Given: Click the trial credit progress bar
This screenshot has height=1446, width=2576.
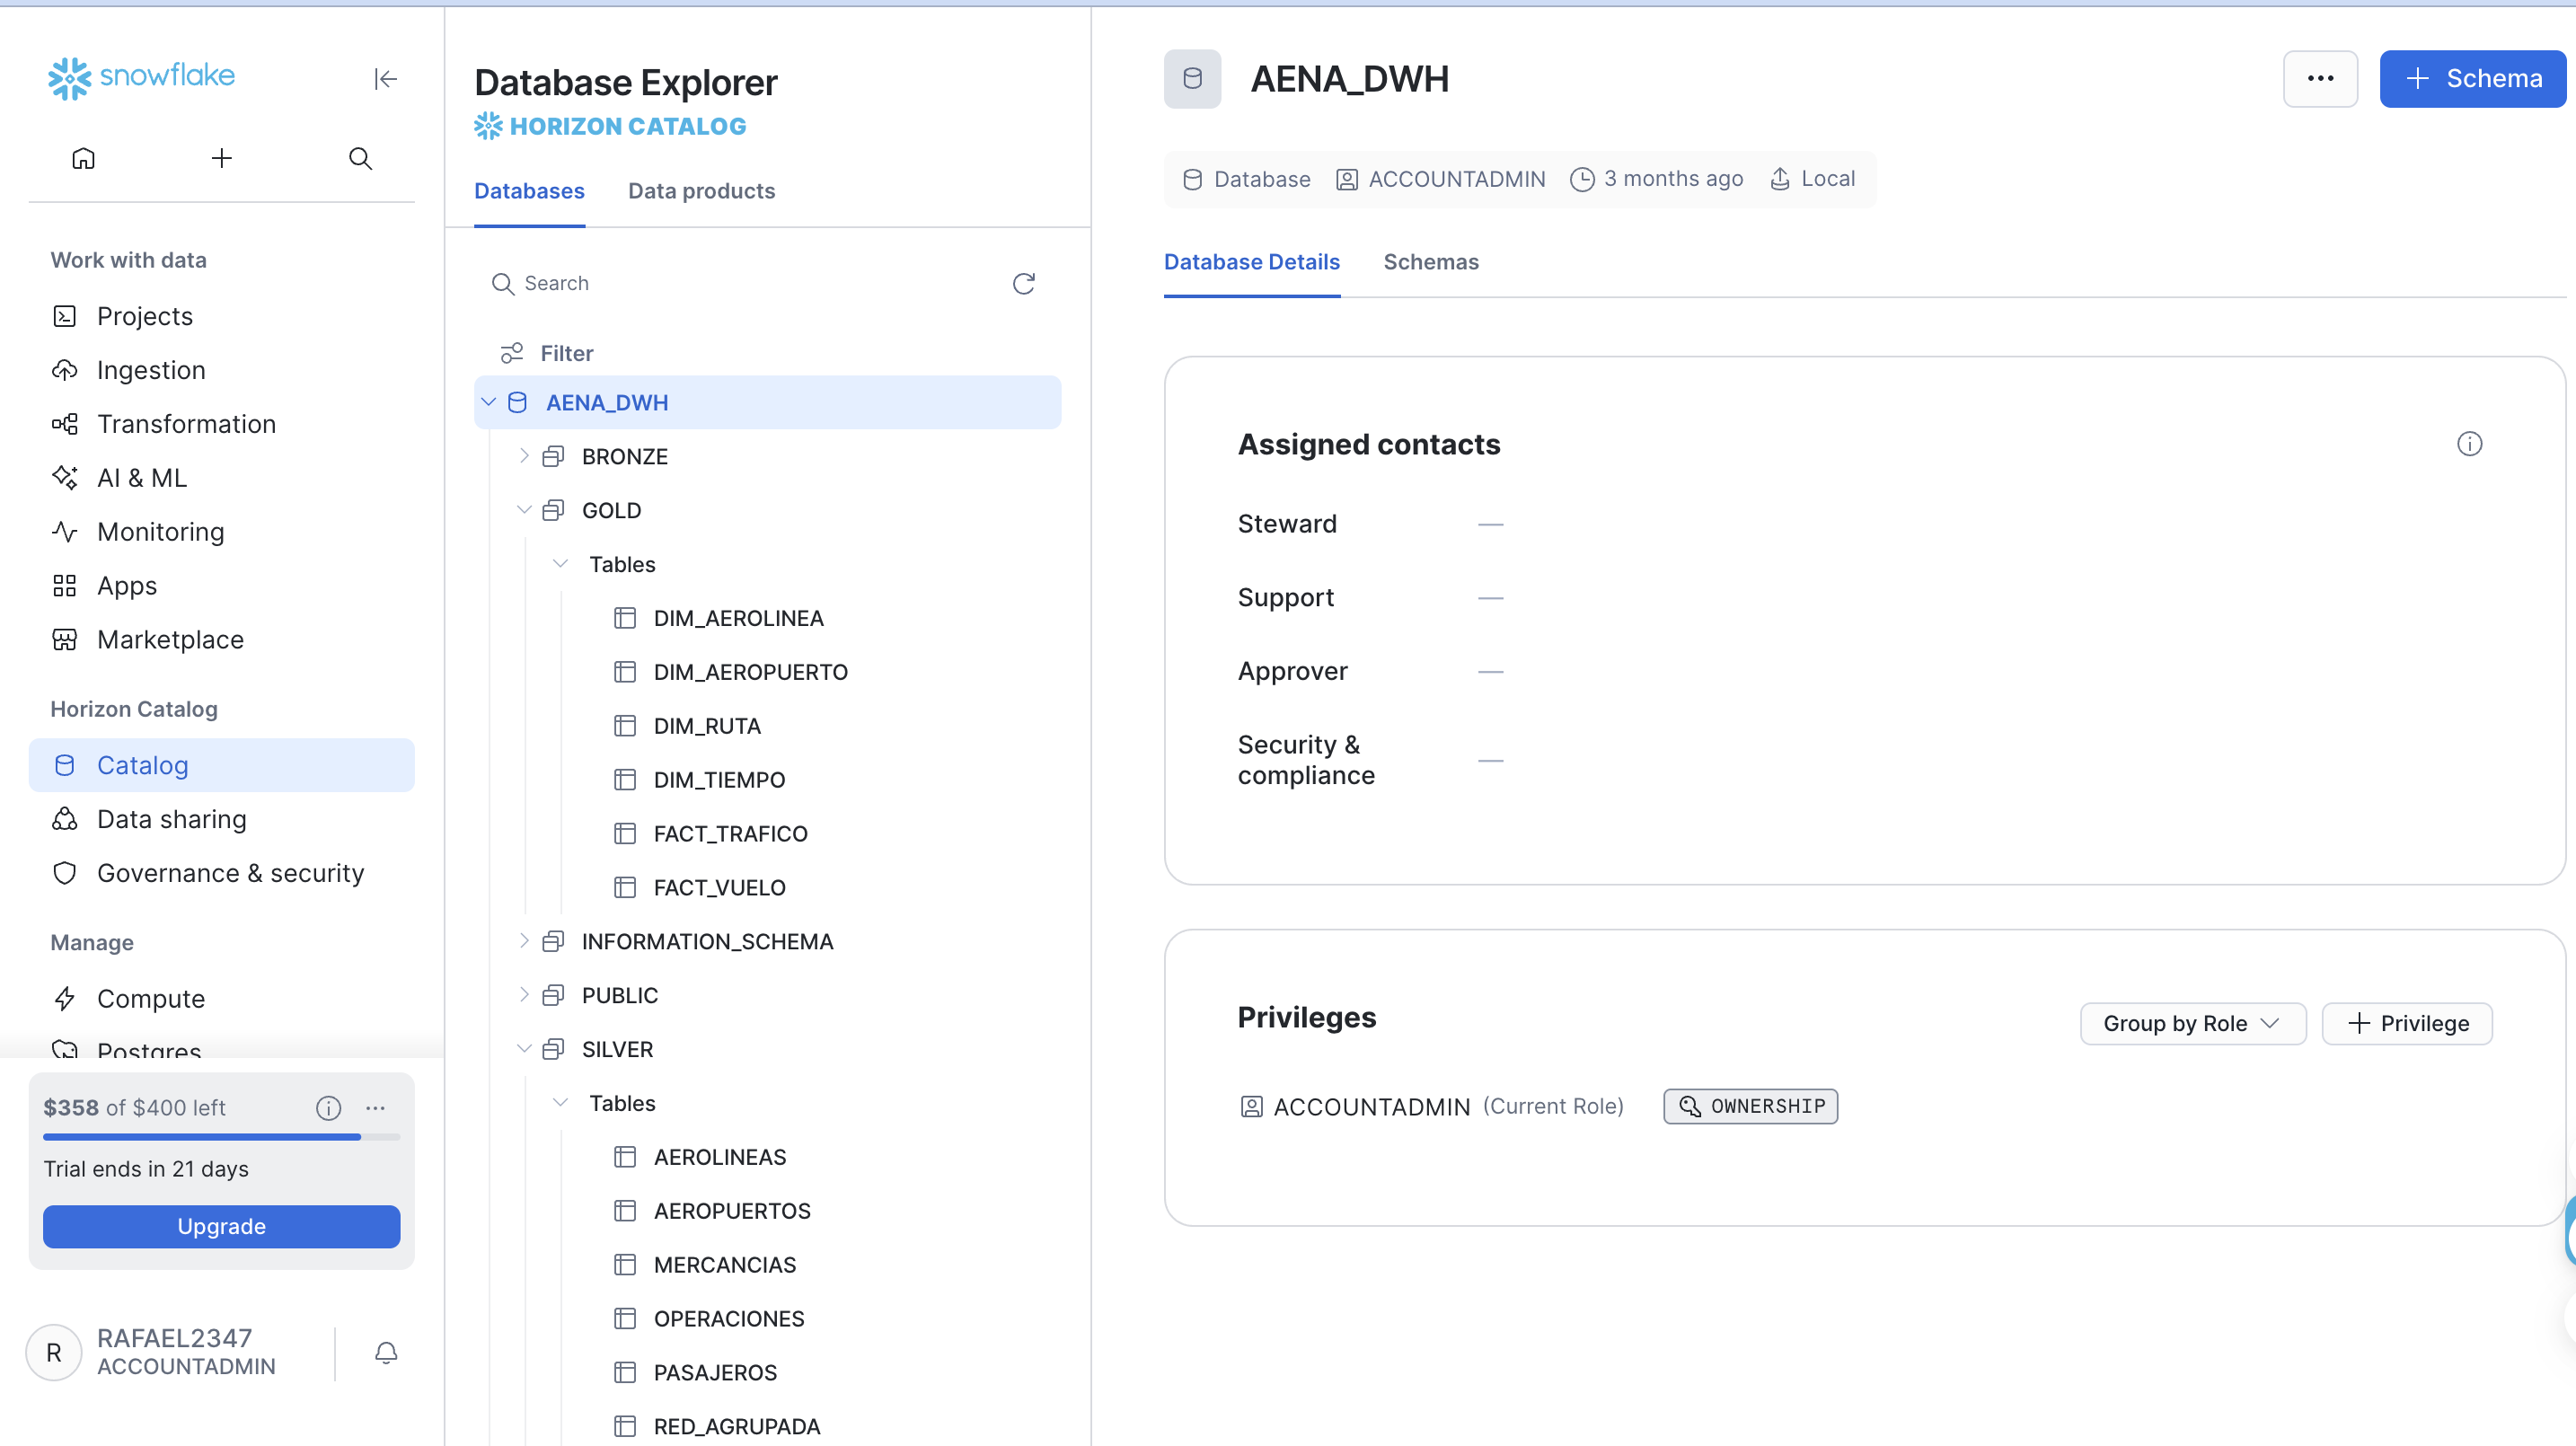Looking at the screenshot, I should tap(222, 1137).
